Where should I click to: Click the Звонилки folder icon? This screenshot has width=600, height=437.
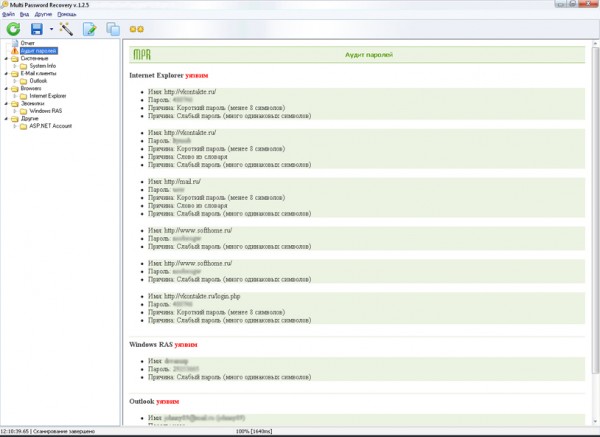tap(15, 104)
